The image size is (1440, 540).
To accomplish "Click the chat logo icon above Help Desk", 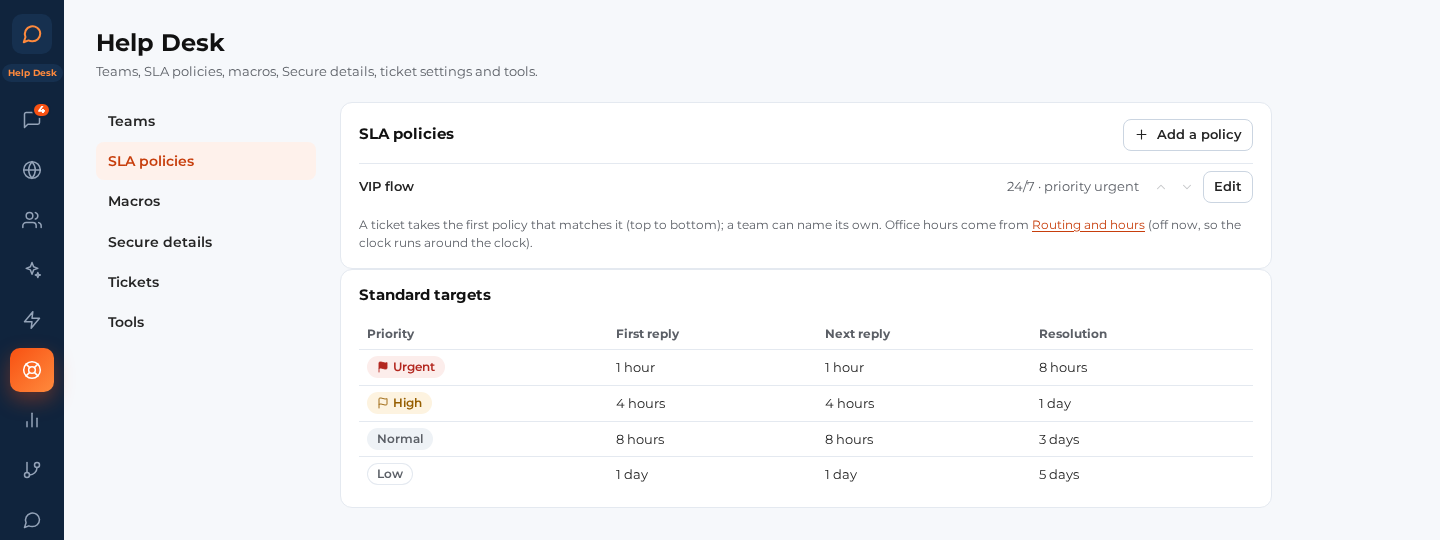I will 32,34.
